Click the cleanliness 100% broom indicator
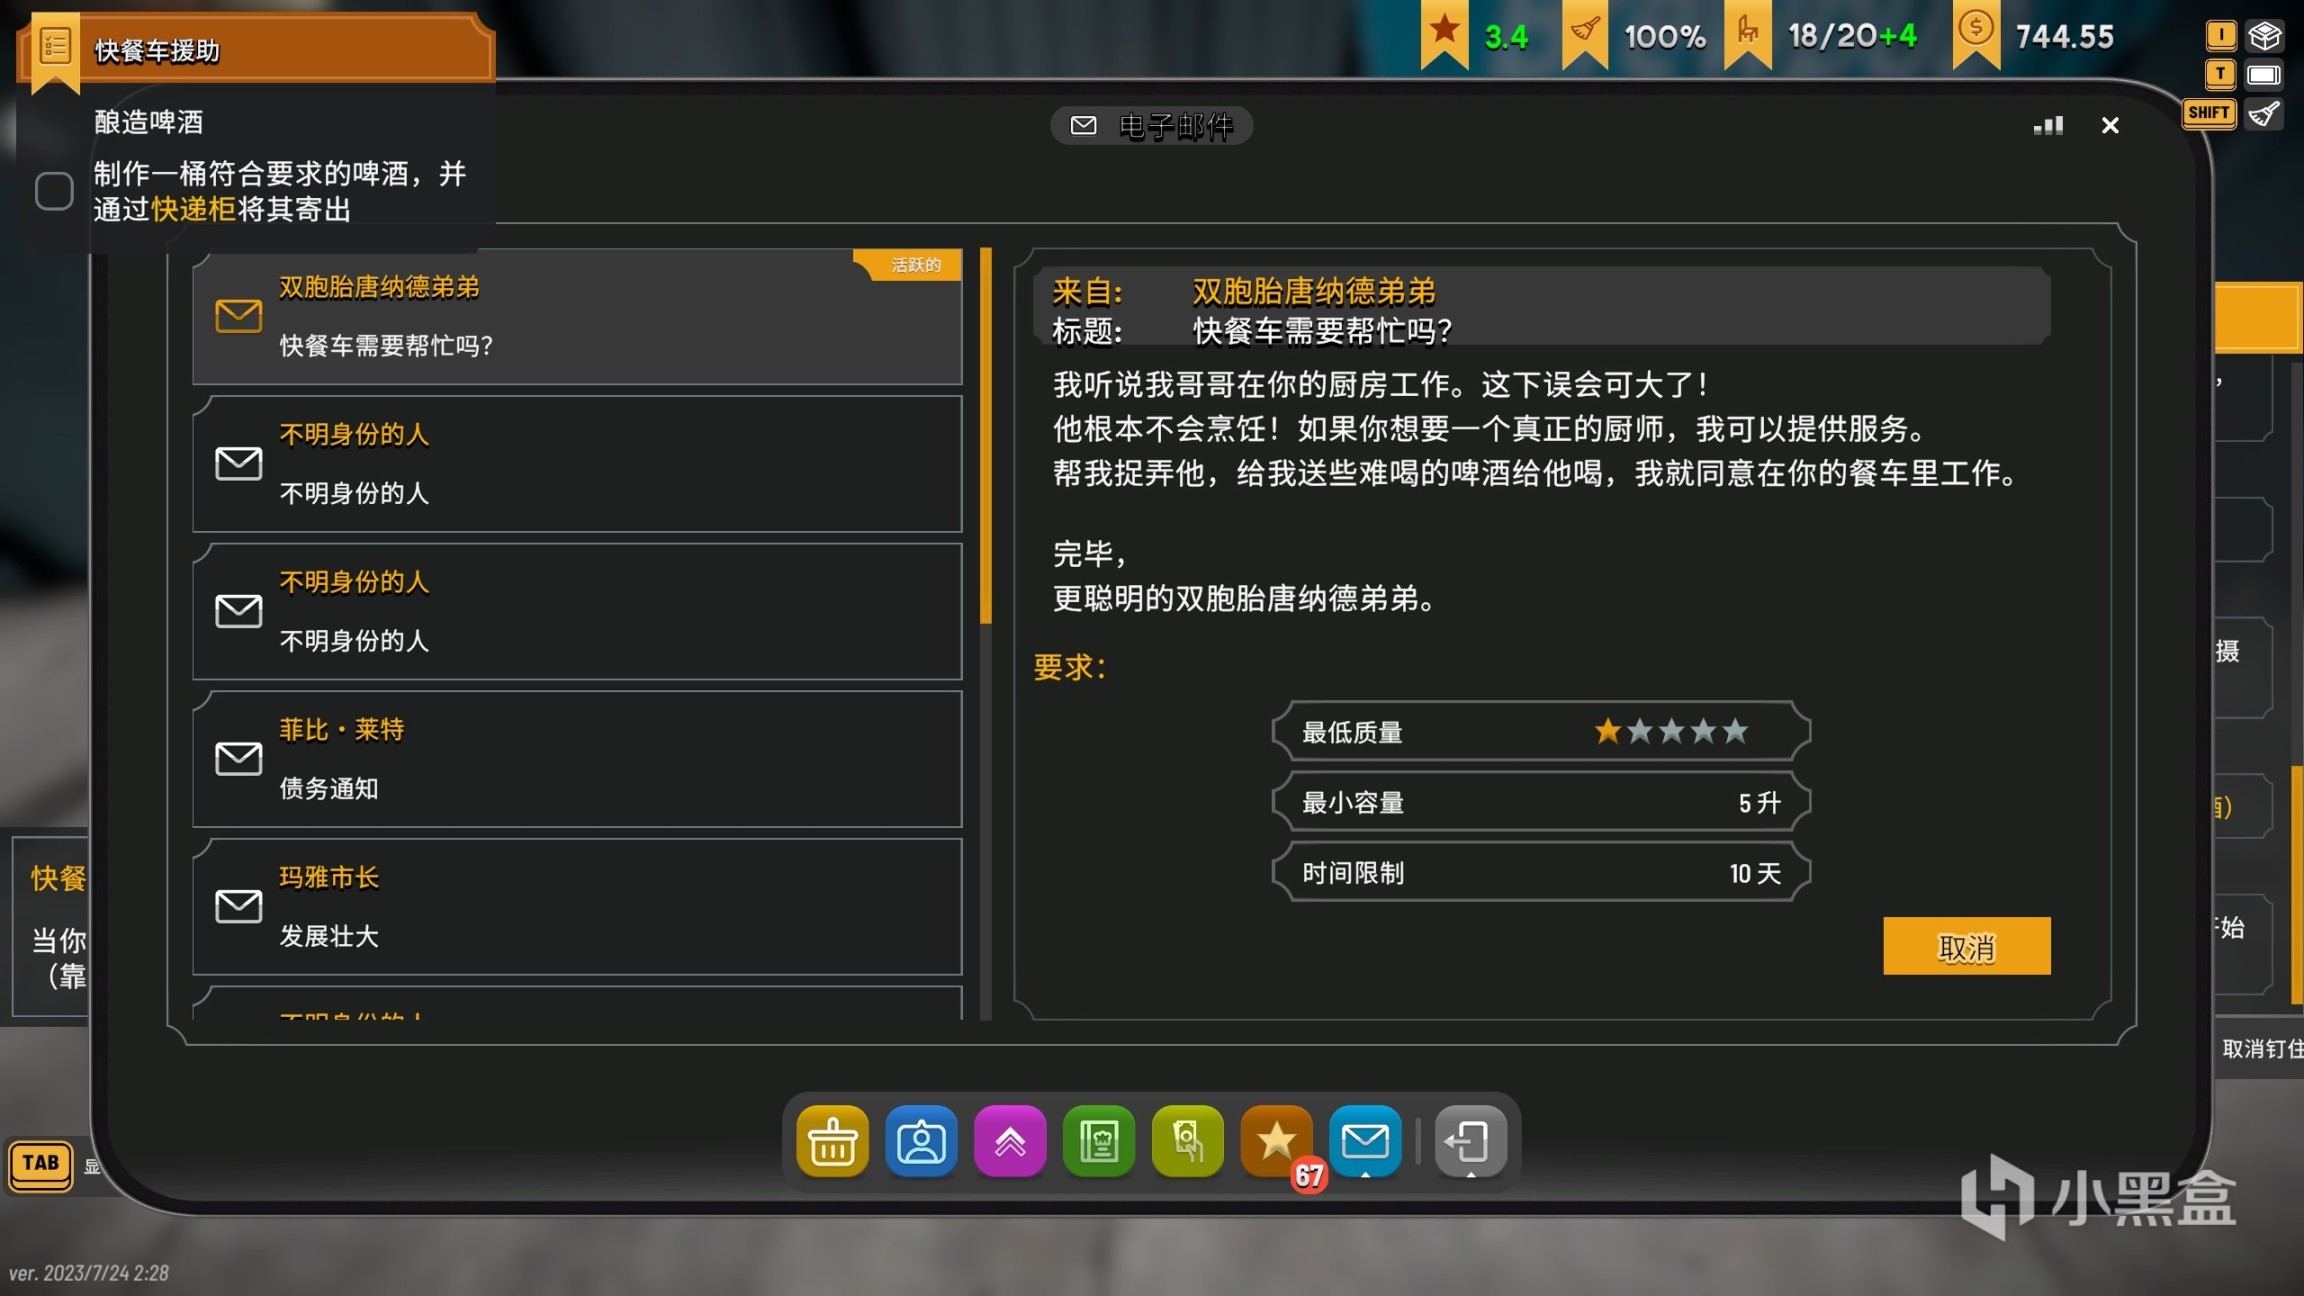 click(1634, 36)
